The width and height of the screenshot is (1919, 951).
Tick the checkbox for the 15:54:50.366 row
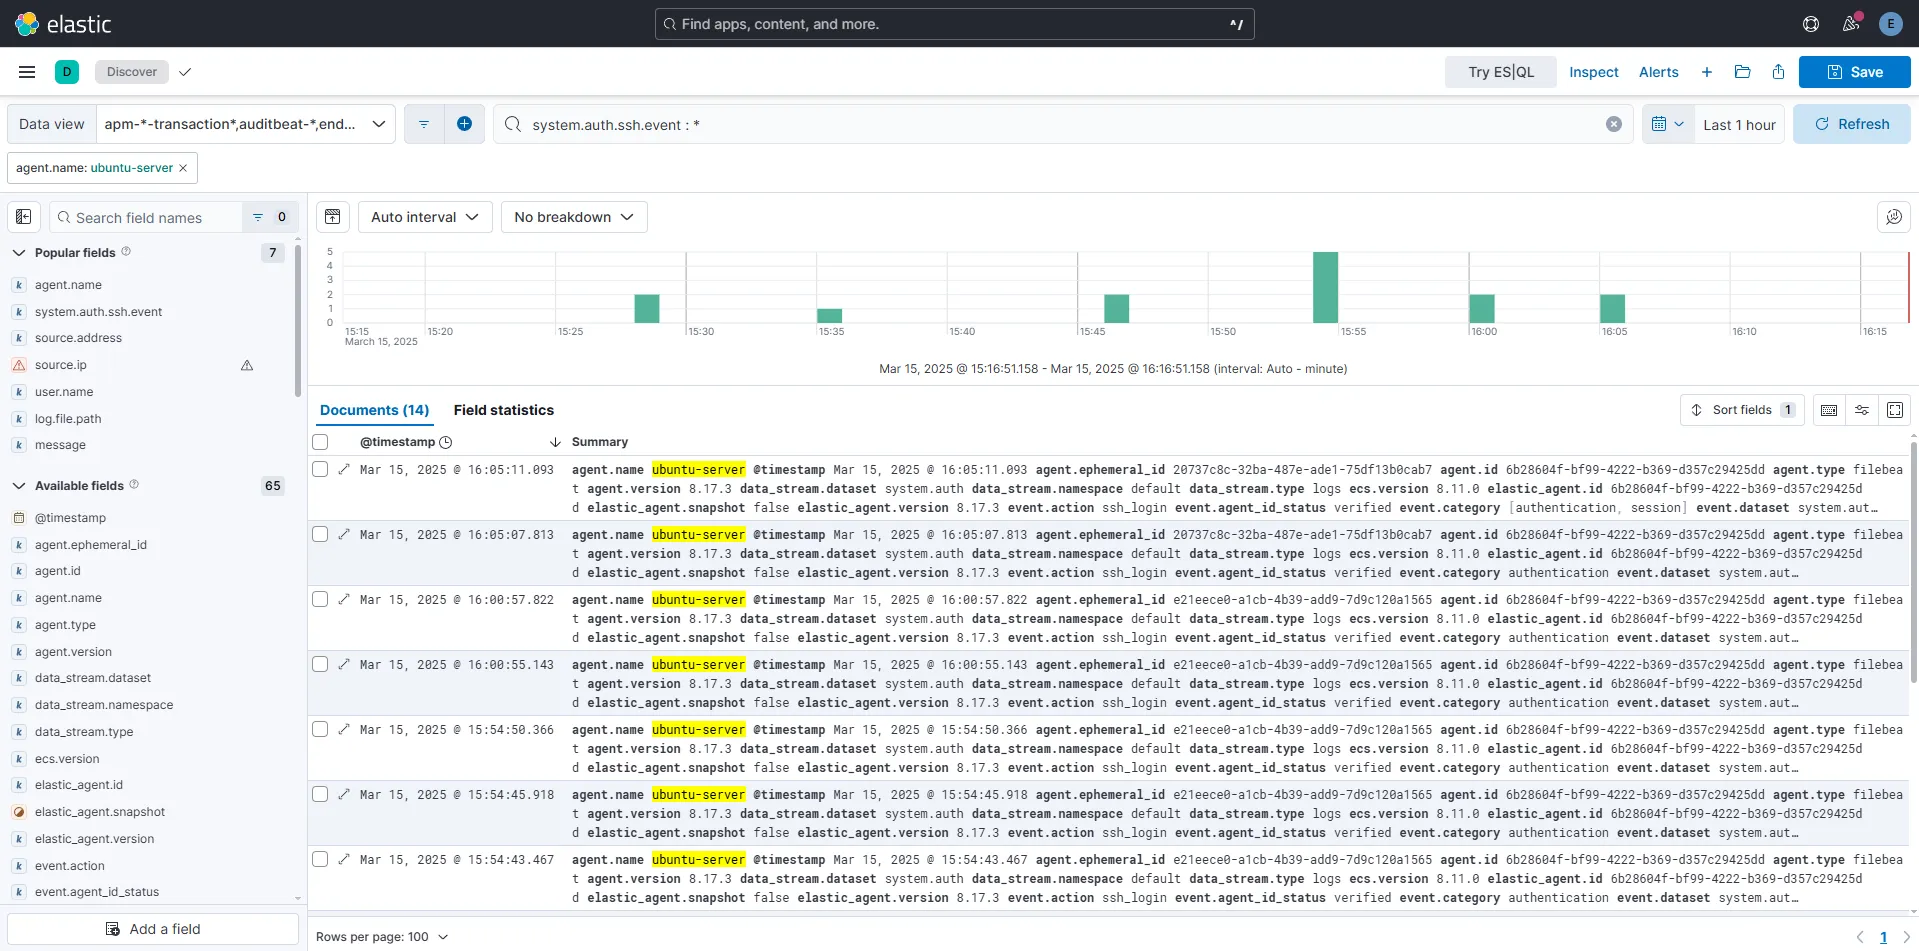(320, 729)
